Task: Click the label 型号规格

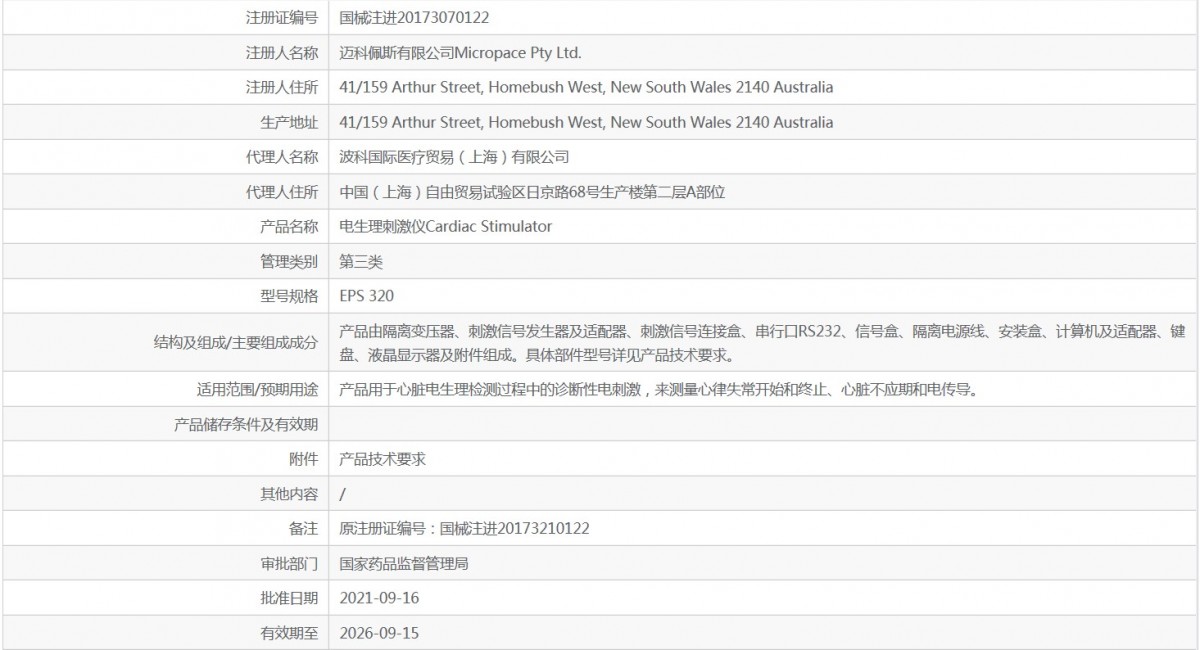Action: coord(289,296)
